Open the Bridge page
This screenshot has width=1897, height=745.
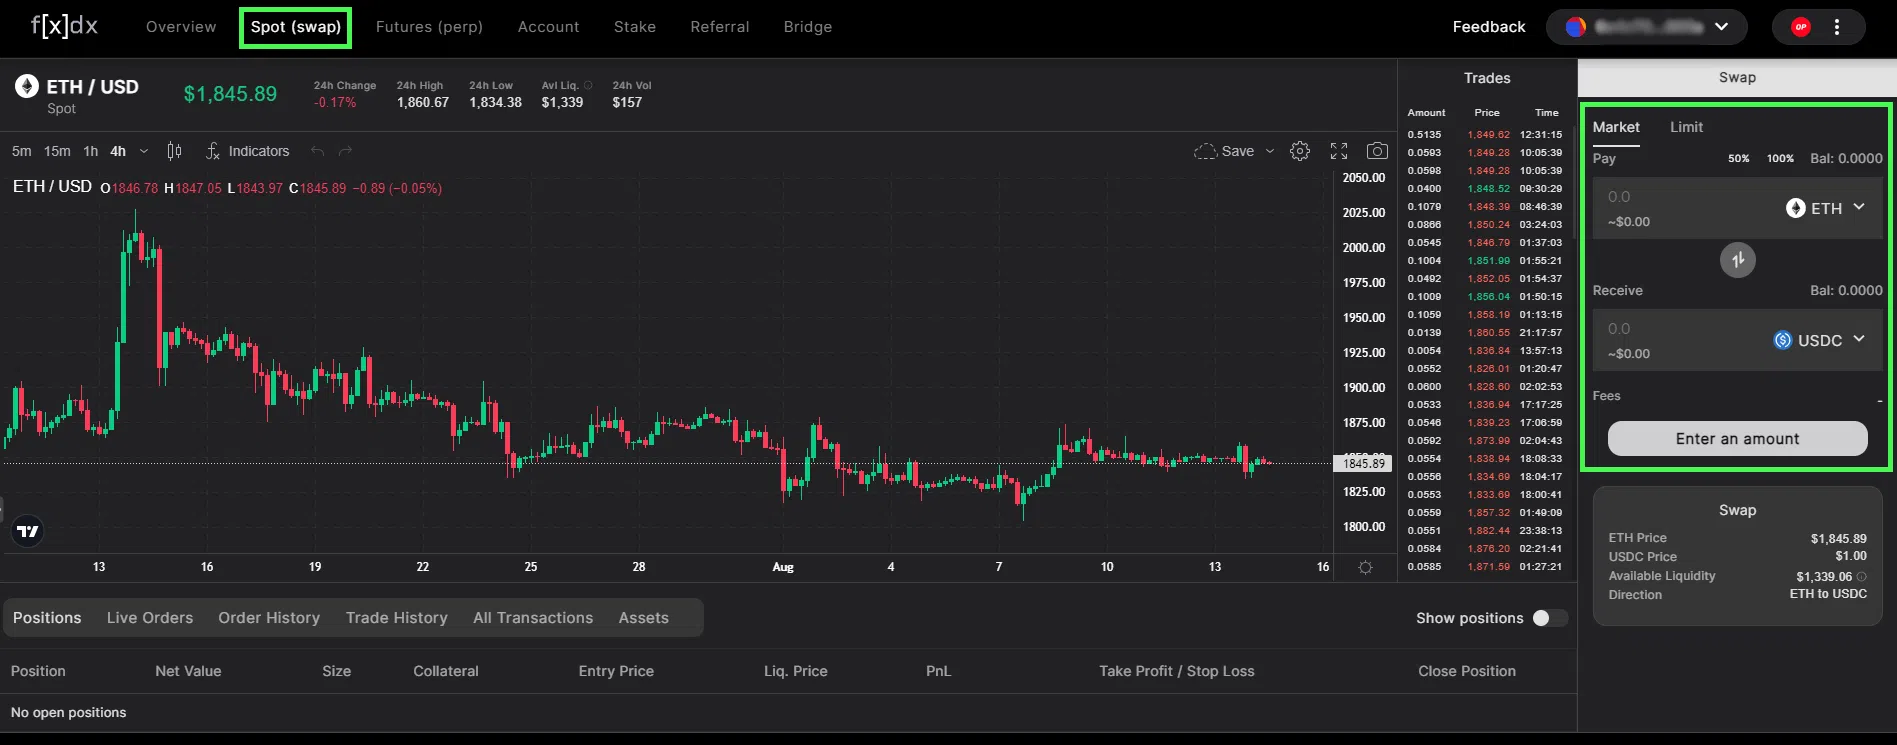[x=808, y=27]
